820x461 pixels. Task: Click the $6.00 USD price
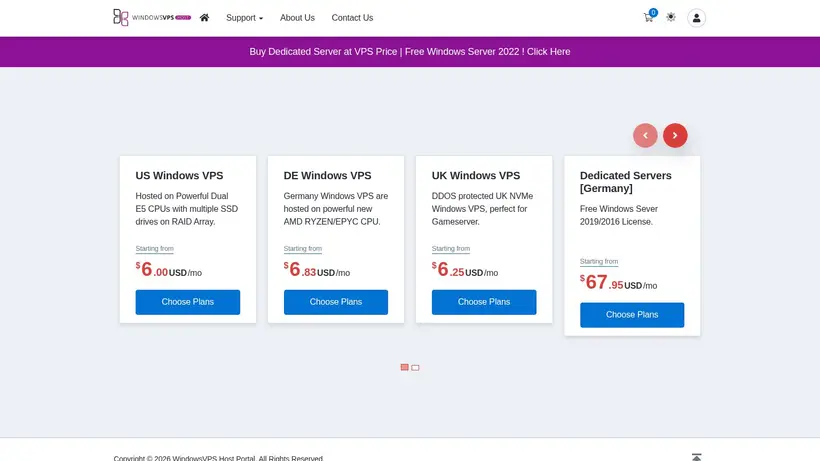click(168, 270)
